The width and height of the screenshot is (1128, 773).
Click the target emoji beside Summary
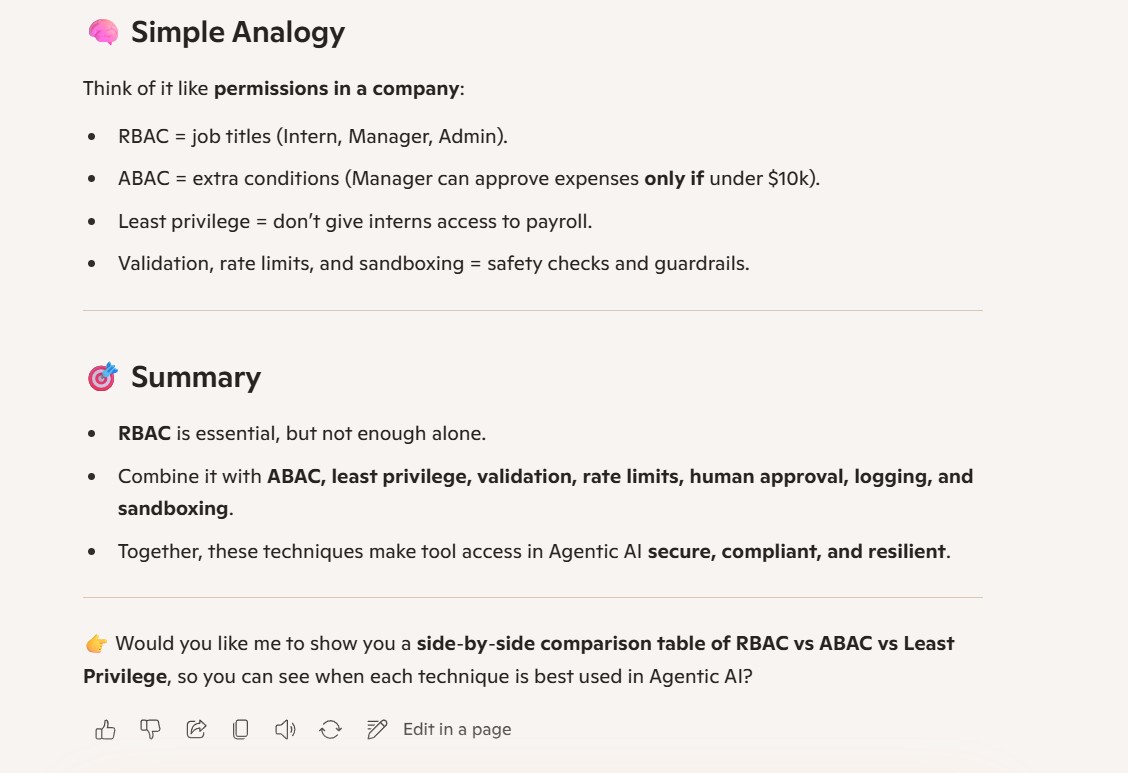pyautogui.click(x=103, y=377)
